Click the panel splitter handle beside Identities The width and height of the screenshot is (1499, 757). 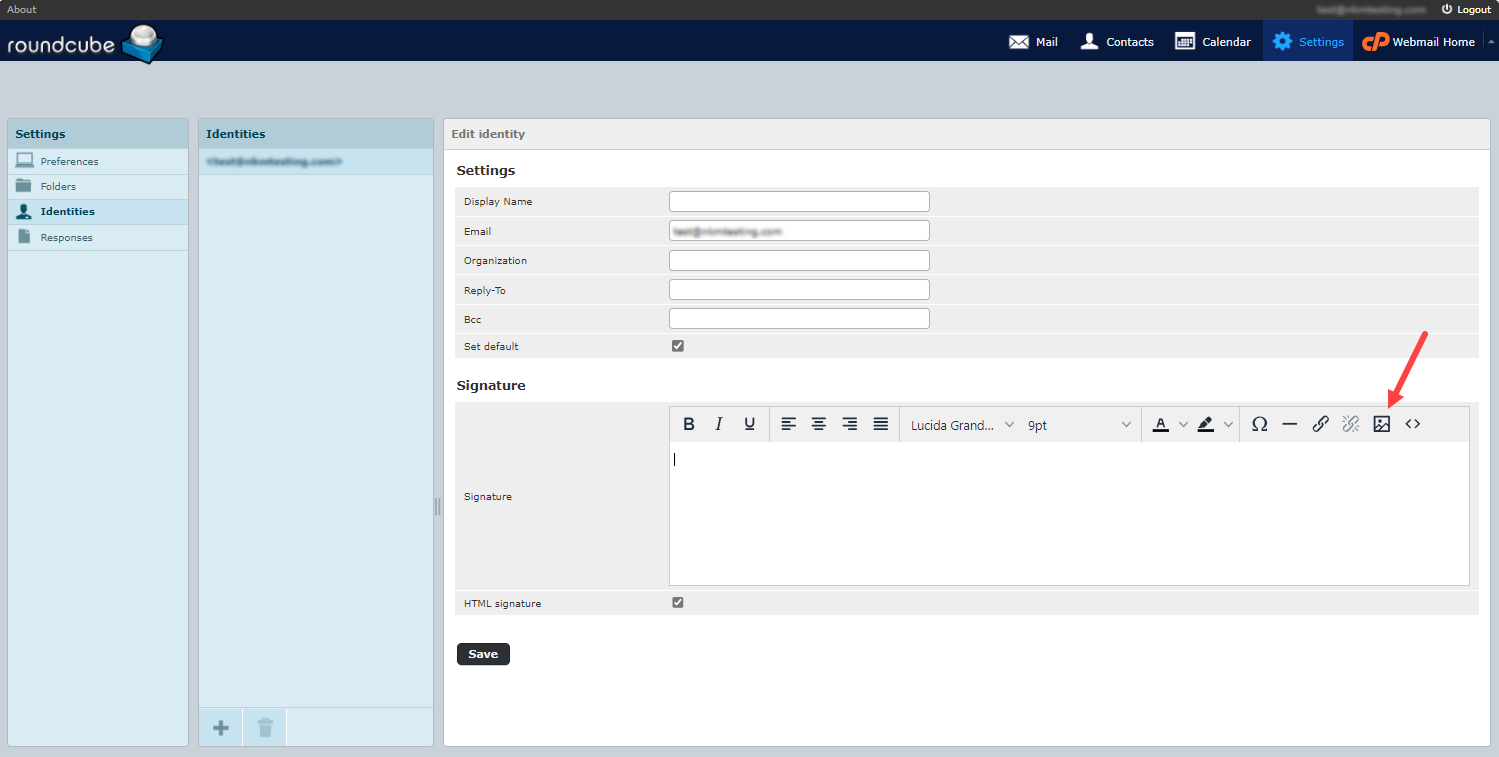point(437,507)
